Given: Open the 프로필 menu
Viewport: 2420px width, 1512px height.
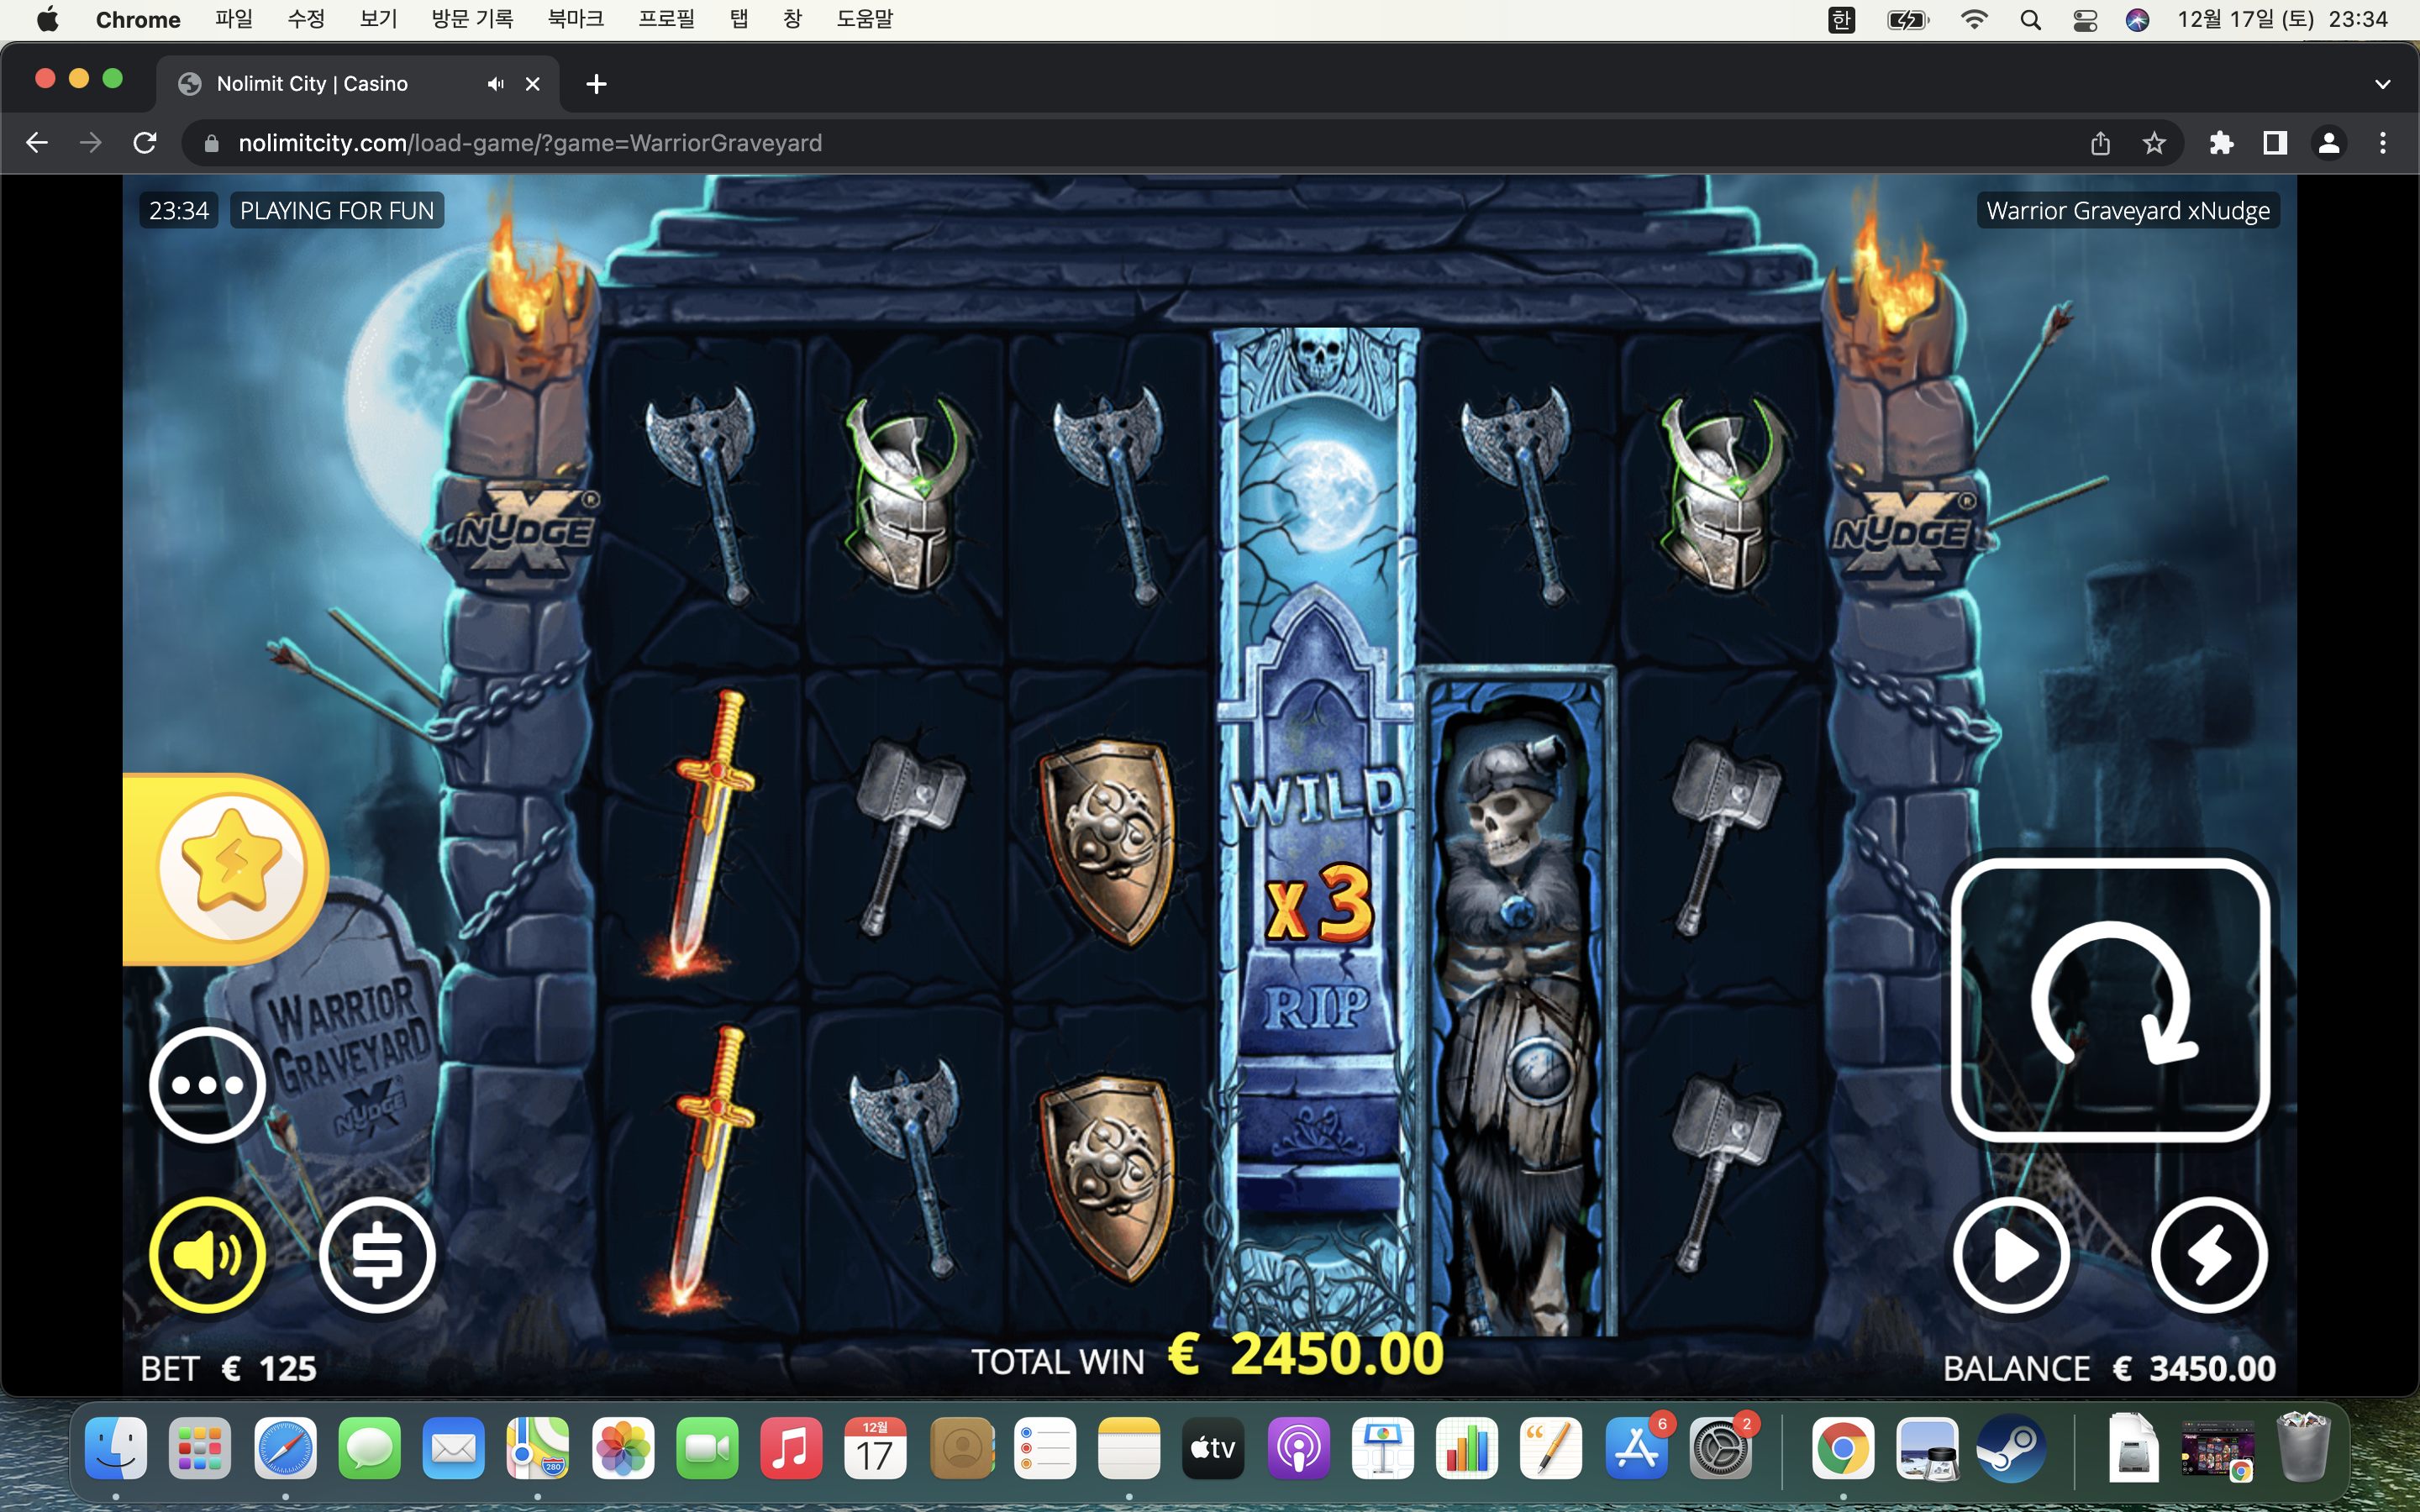Looking at the screenshot, I should pos(667,20).
